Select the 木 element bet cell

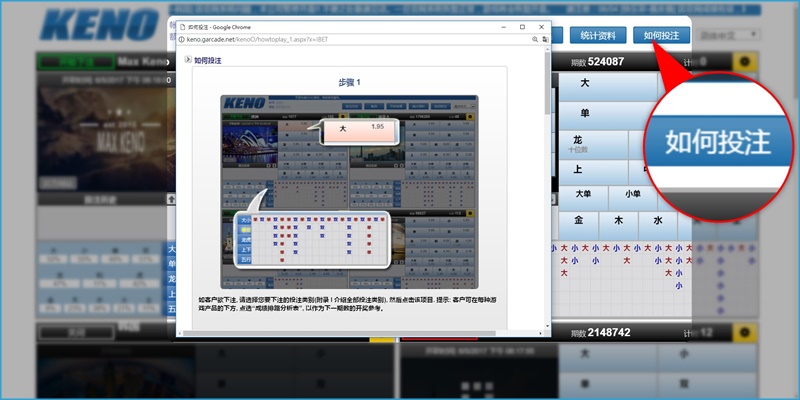coord(618,226)
